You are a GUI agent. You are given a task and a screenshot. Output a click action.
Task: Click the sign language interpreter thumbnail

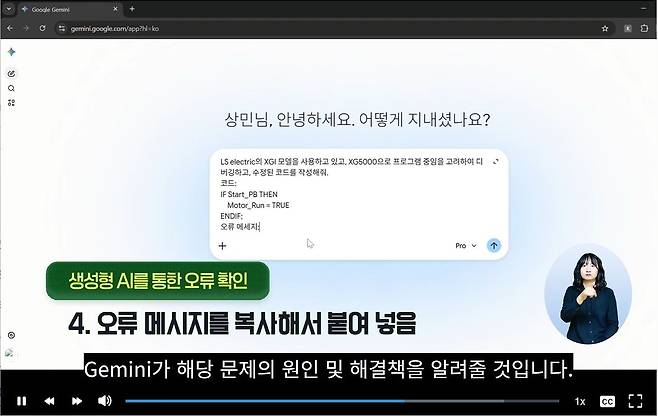click(588, 294)
